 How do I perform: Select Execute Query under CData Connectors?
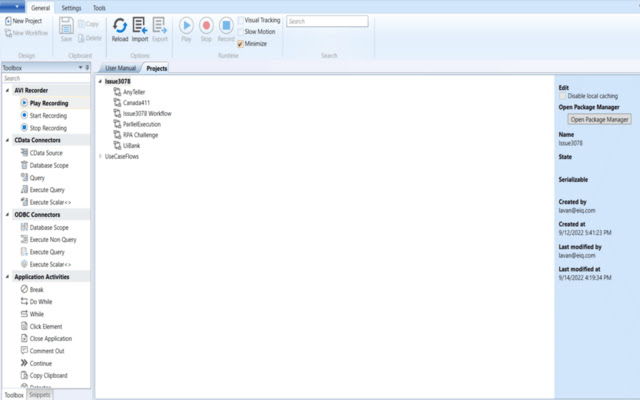click(x=47, y=190)
